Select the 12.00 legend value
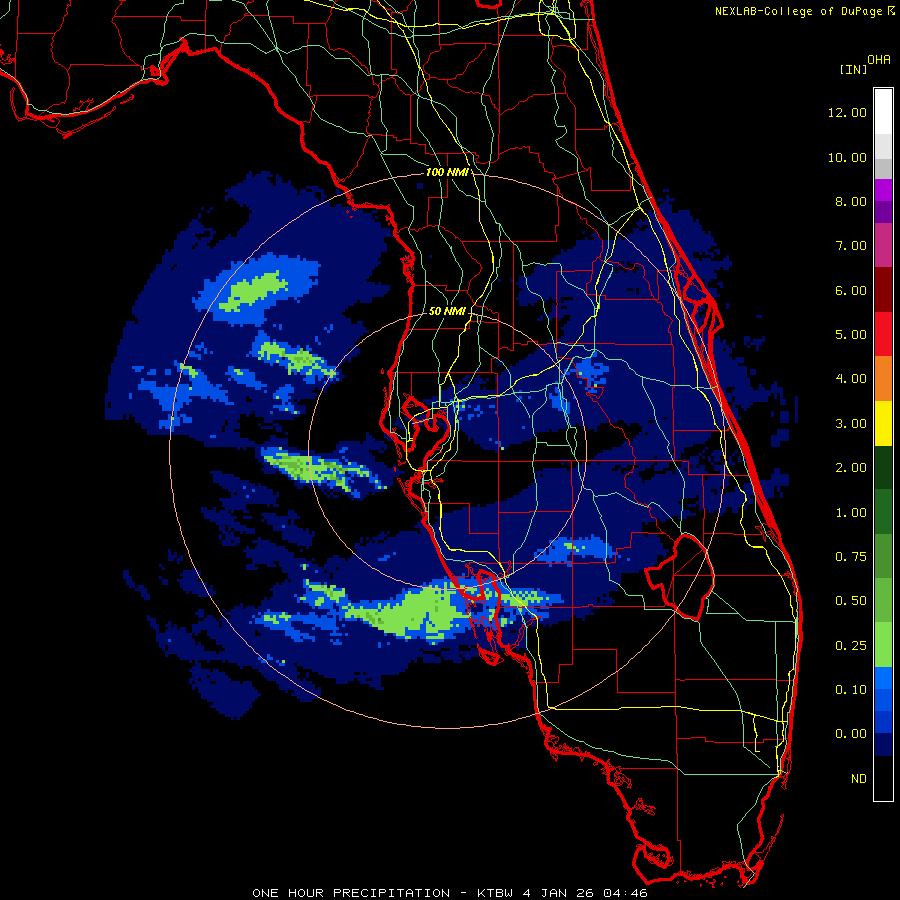 coord(847,112)
